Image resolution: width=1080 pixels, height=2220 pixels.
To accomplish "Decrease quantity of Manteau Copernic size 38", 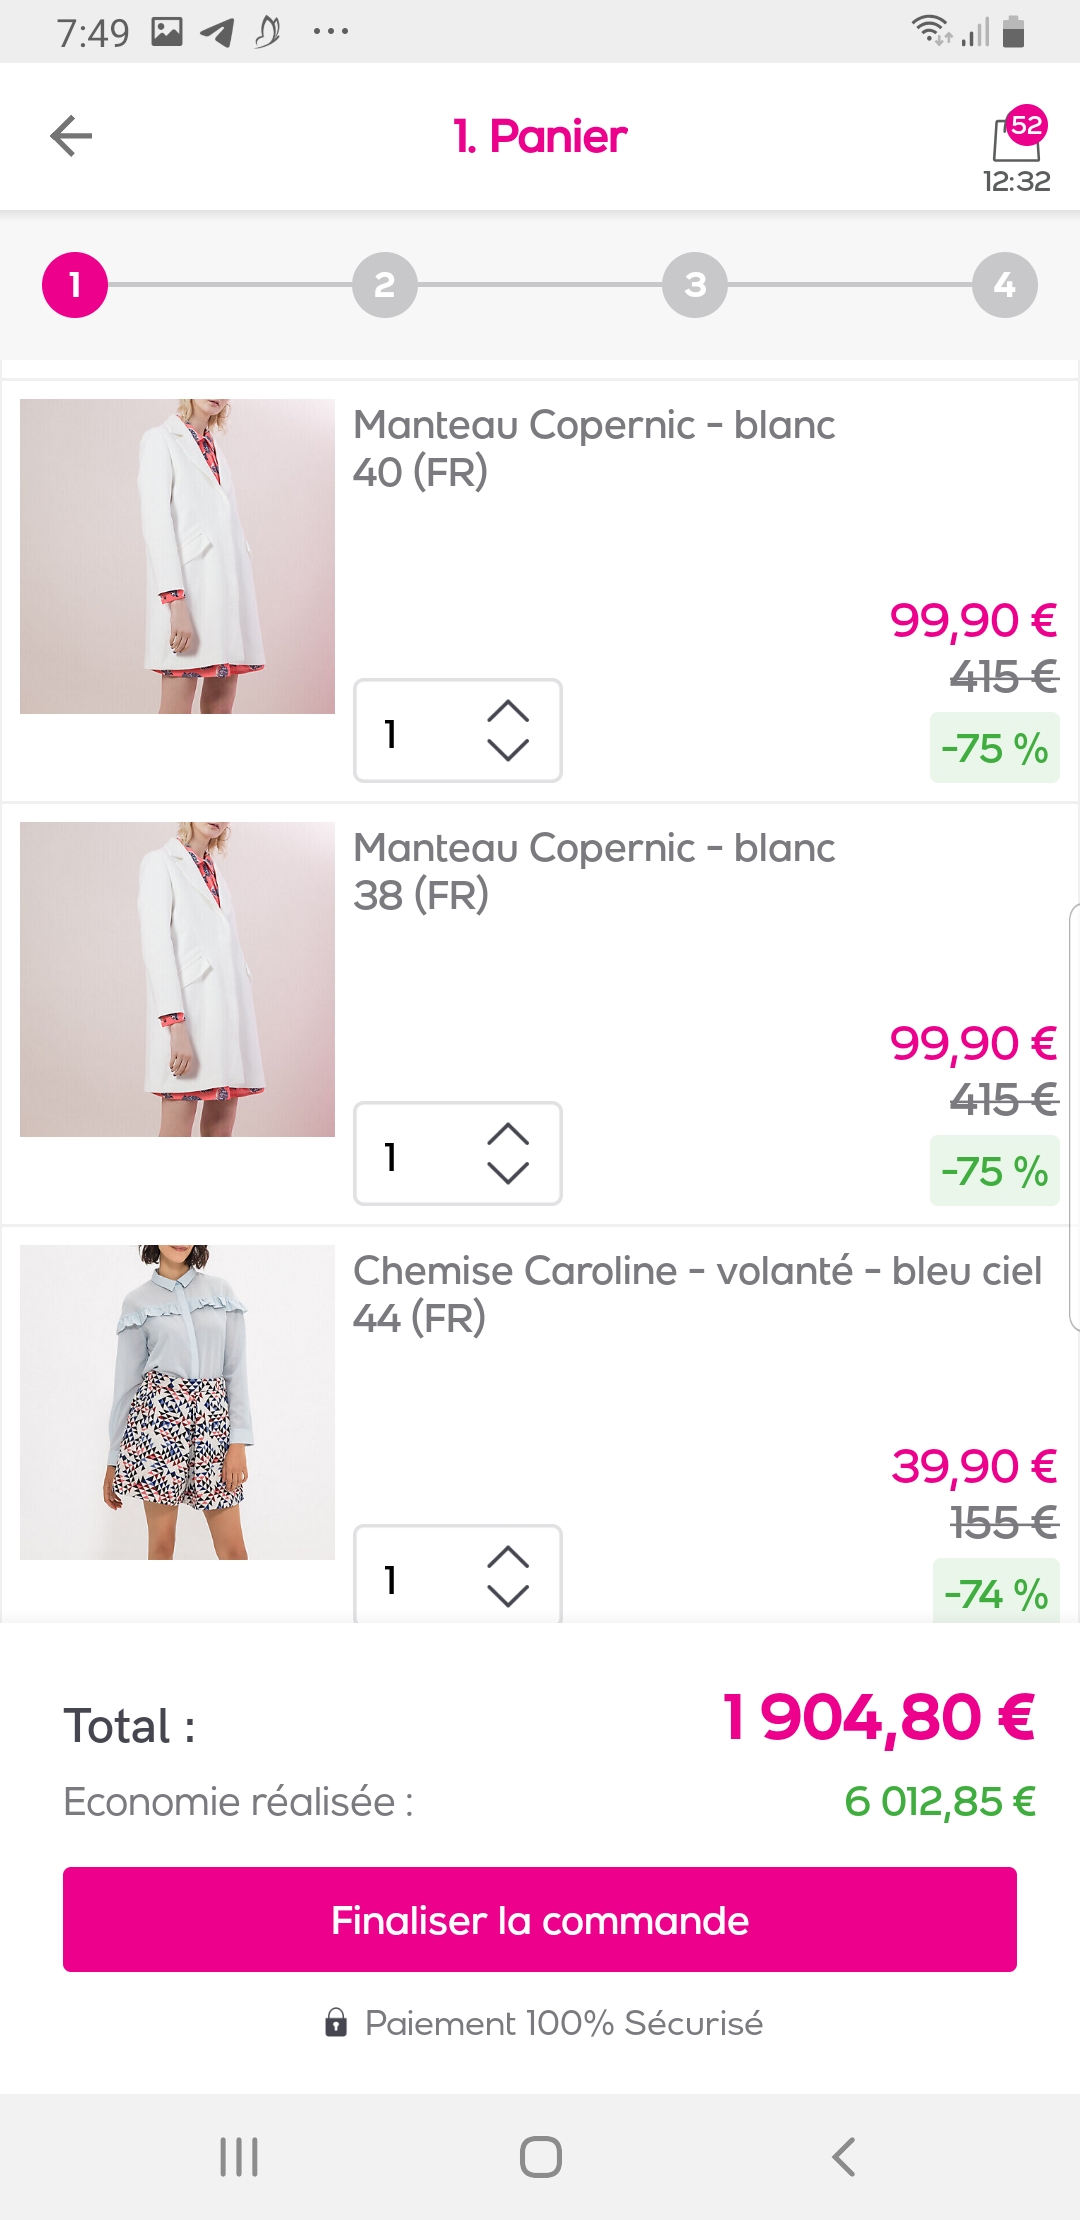I will click(508, 1173).
